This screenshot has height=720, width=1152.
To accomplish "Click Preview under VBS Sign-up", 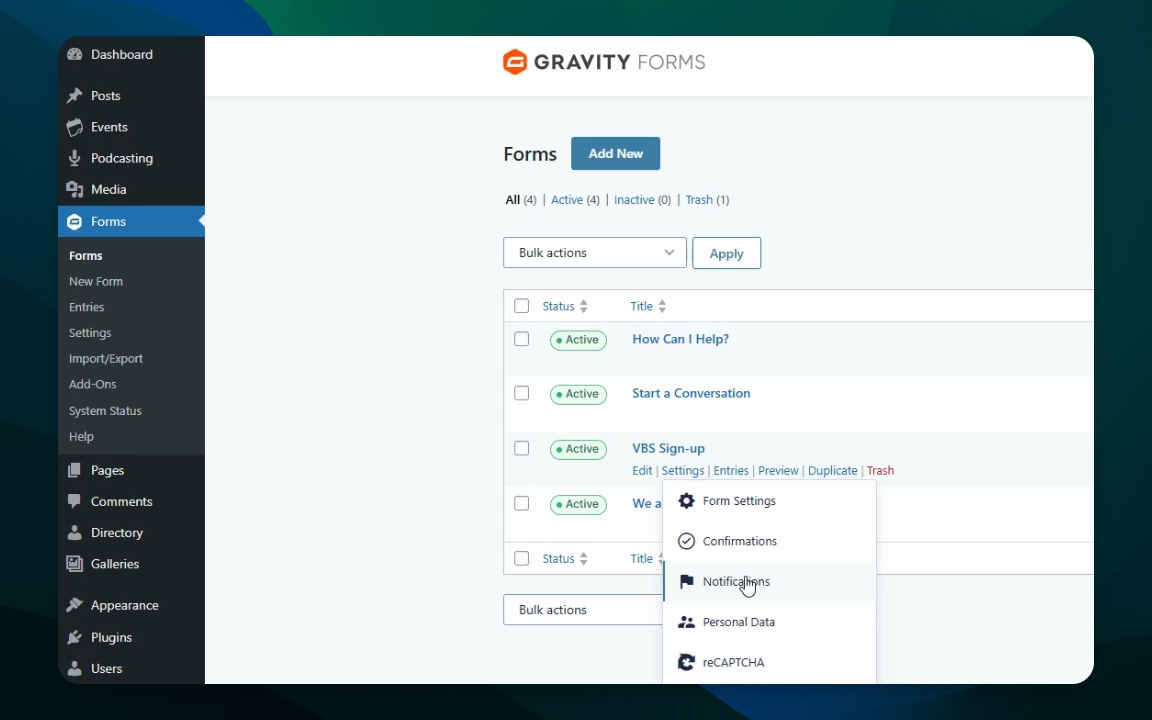I will coord(778,471).
